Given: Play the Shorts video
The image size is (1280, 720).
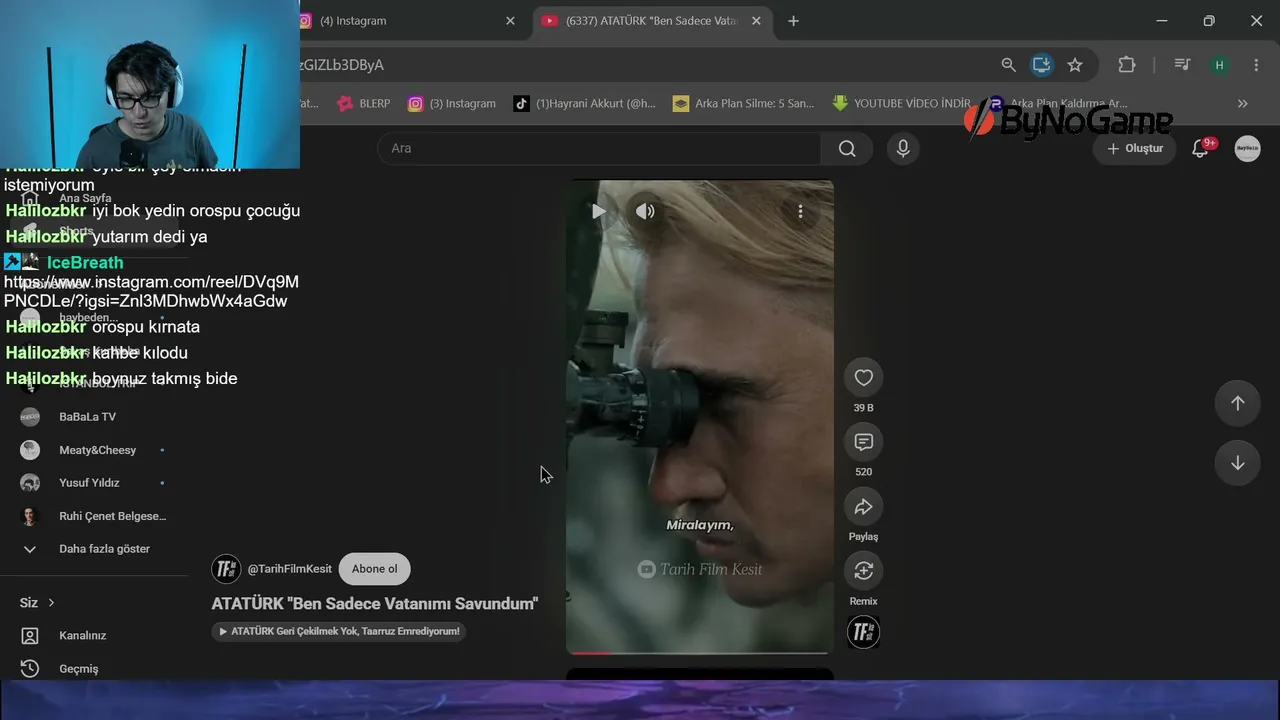Looking at the screenshot, I should (598, 211).
